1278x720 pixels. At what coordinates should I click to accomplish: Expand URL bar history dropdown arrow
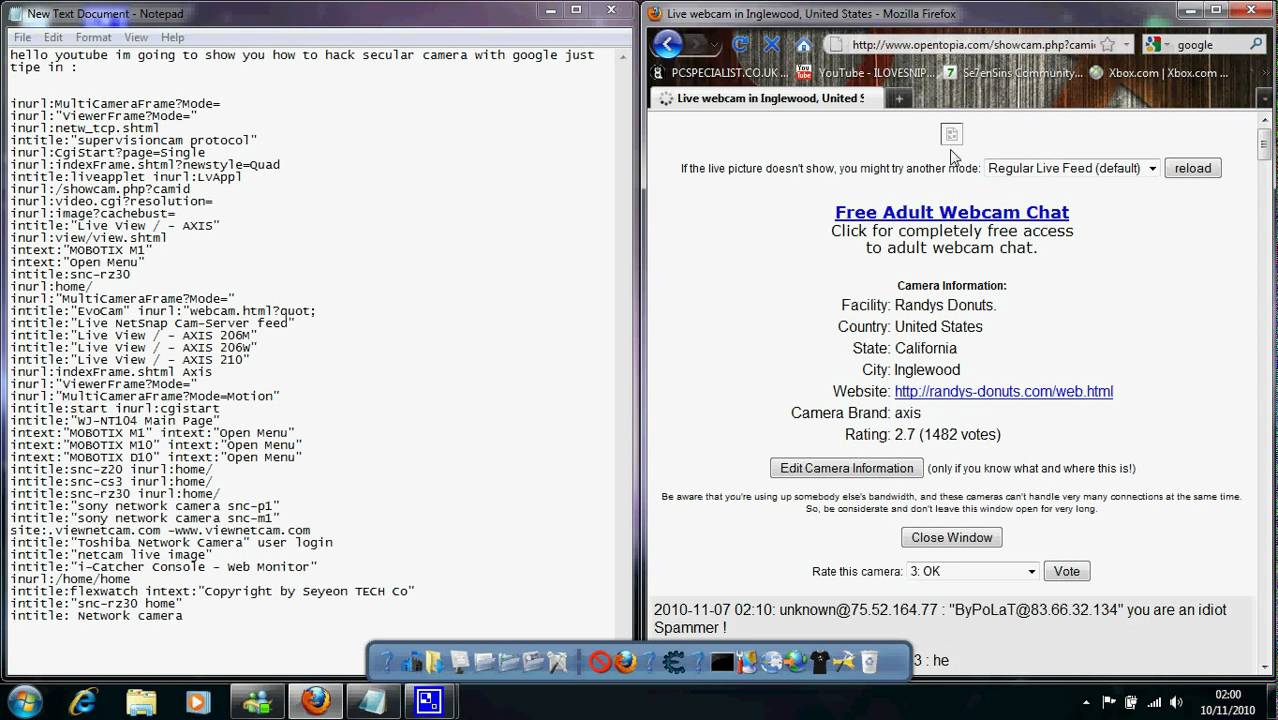coord(1126,45)
